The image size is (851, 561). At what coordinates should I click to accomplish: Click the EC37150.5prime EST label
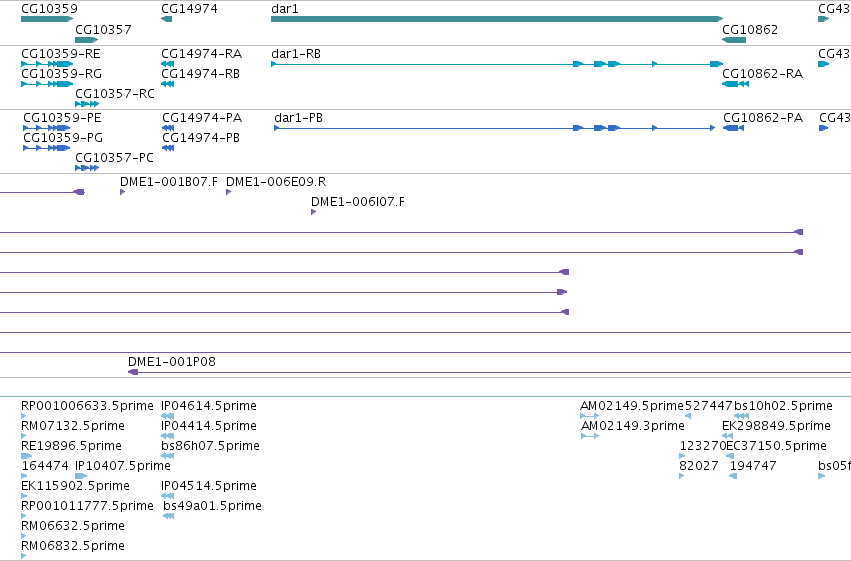[776, 446]
